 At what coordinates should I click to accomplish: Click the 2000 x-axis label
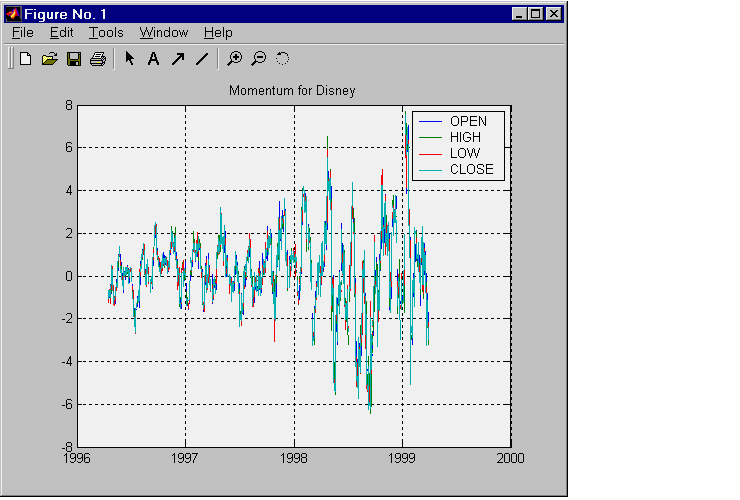pos(510,458)
